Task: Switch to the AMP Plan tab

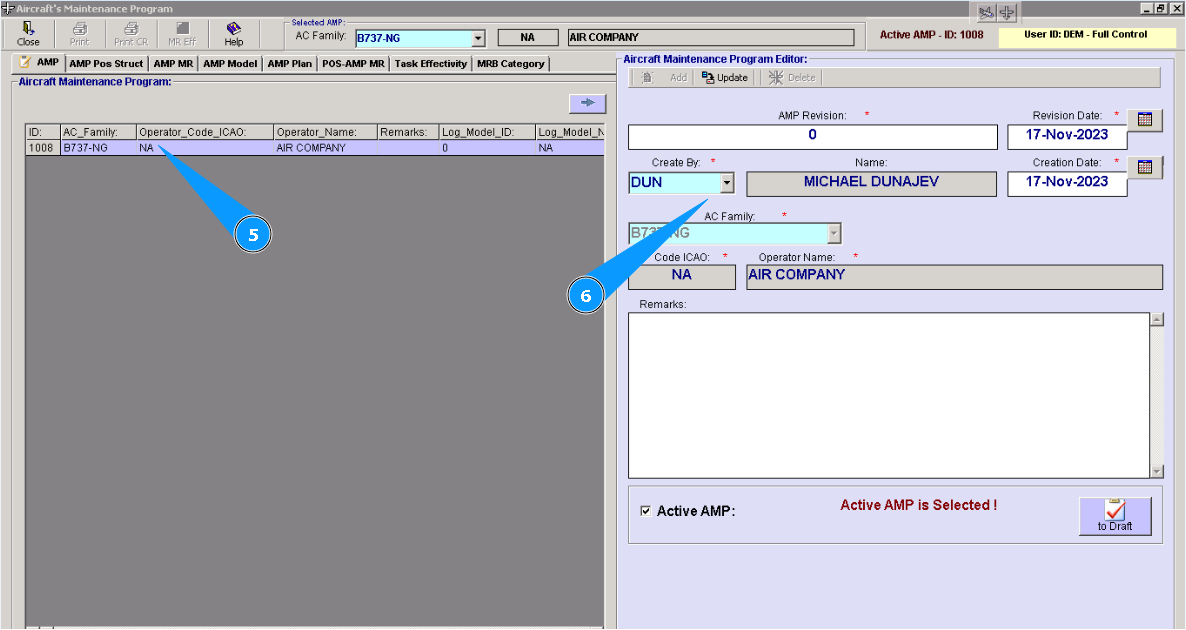Action: [x=290, y=64]
